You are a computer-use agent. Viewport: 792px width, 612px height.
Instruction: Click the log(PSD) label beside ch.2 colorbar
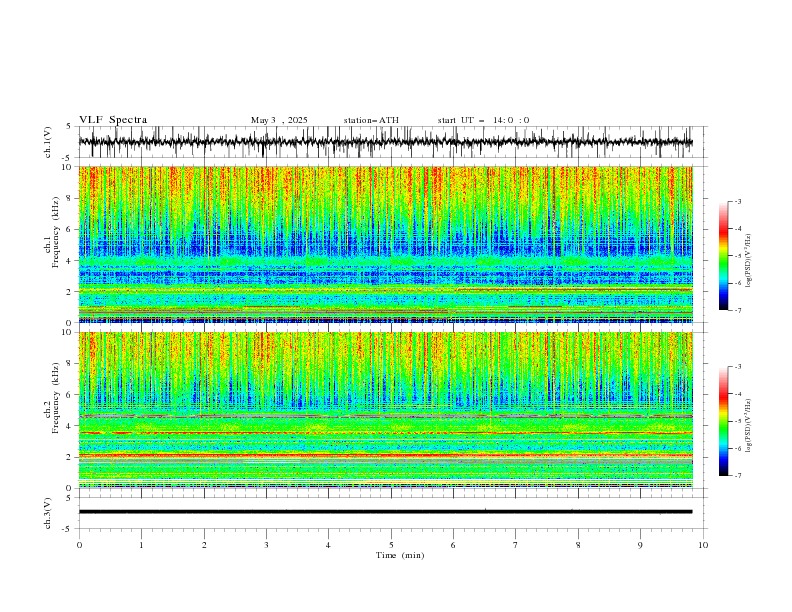(748, 426)
